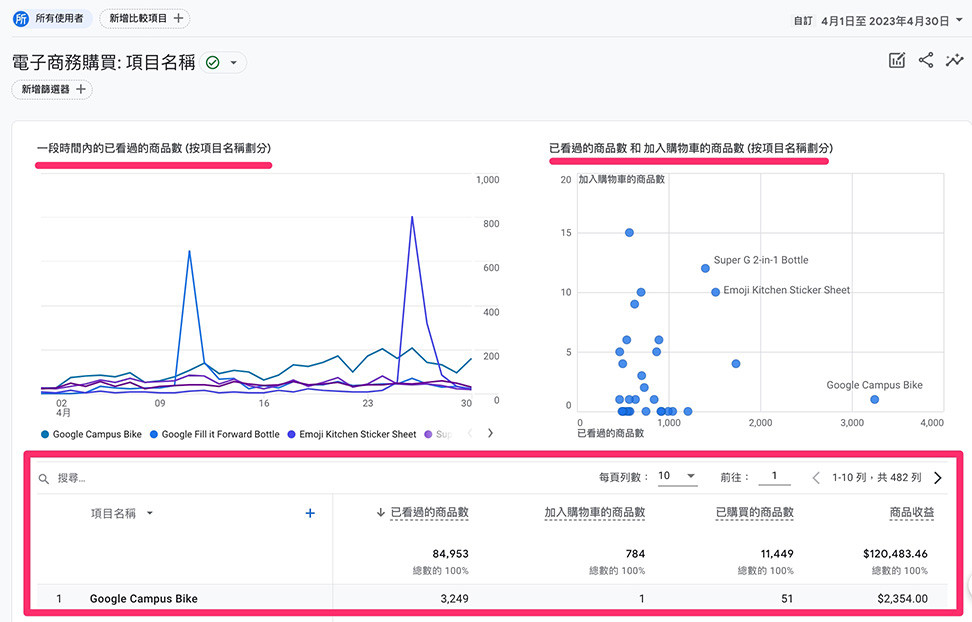This screenshot has height=622, width=972.
Task: Sort by 已購買的商品數 column header
Action: tap(754, 512)
